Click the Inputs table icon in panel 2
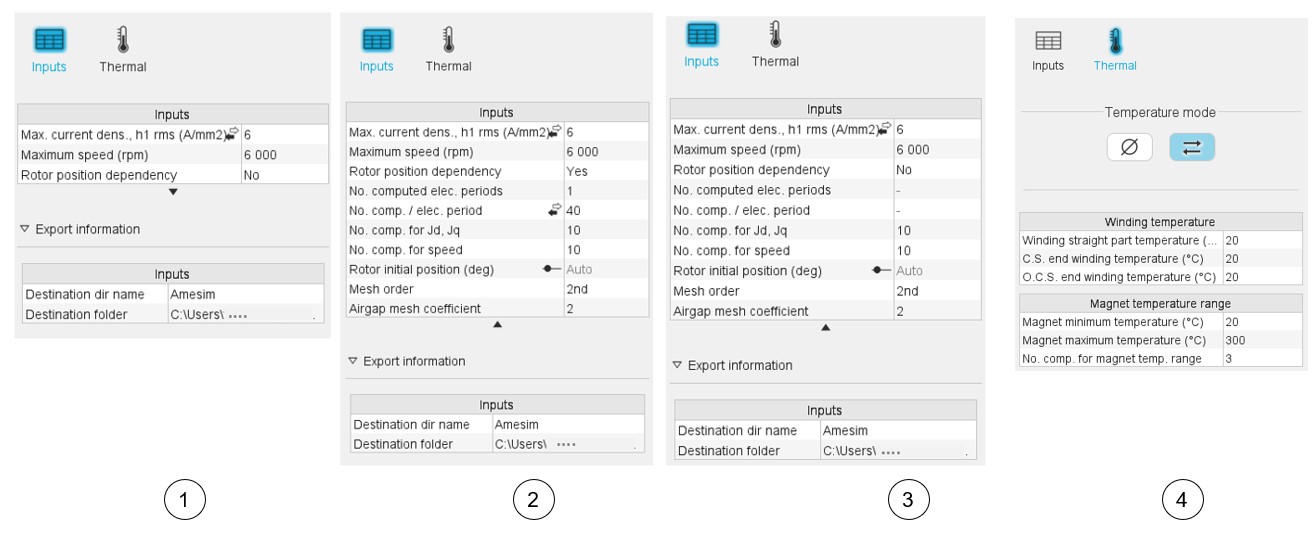Viewport: 1316px width, 533px height. pyautogui.click(x=376, y=40)
